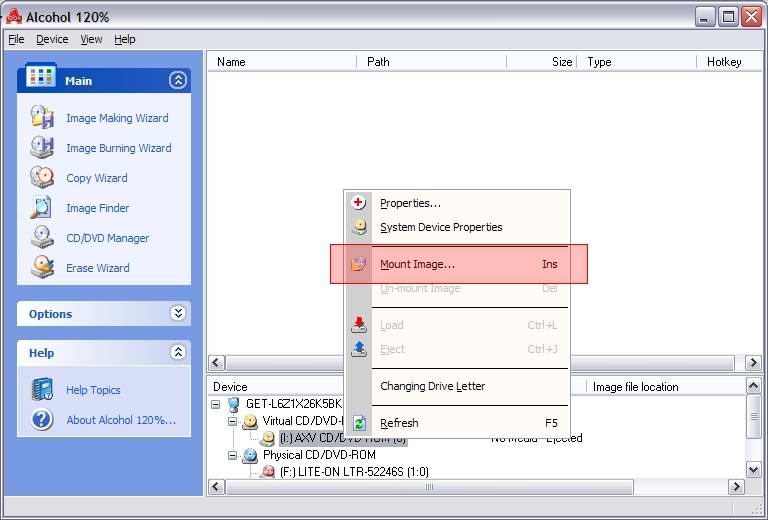Click image list scroll left arrow
The height and width of the screenshot is (520, 768).
point(216,363)
